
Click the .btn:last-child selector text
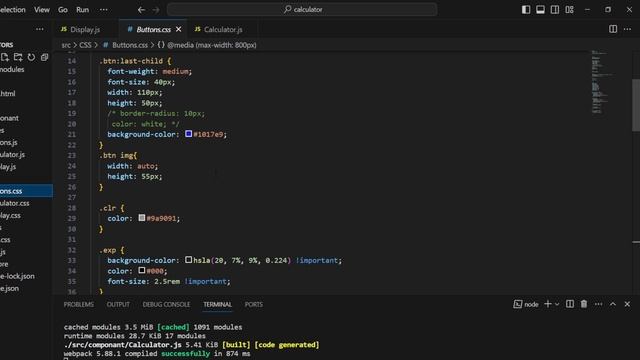coord(131,61)
